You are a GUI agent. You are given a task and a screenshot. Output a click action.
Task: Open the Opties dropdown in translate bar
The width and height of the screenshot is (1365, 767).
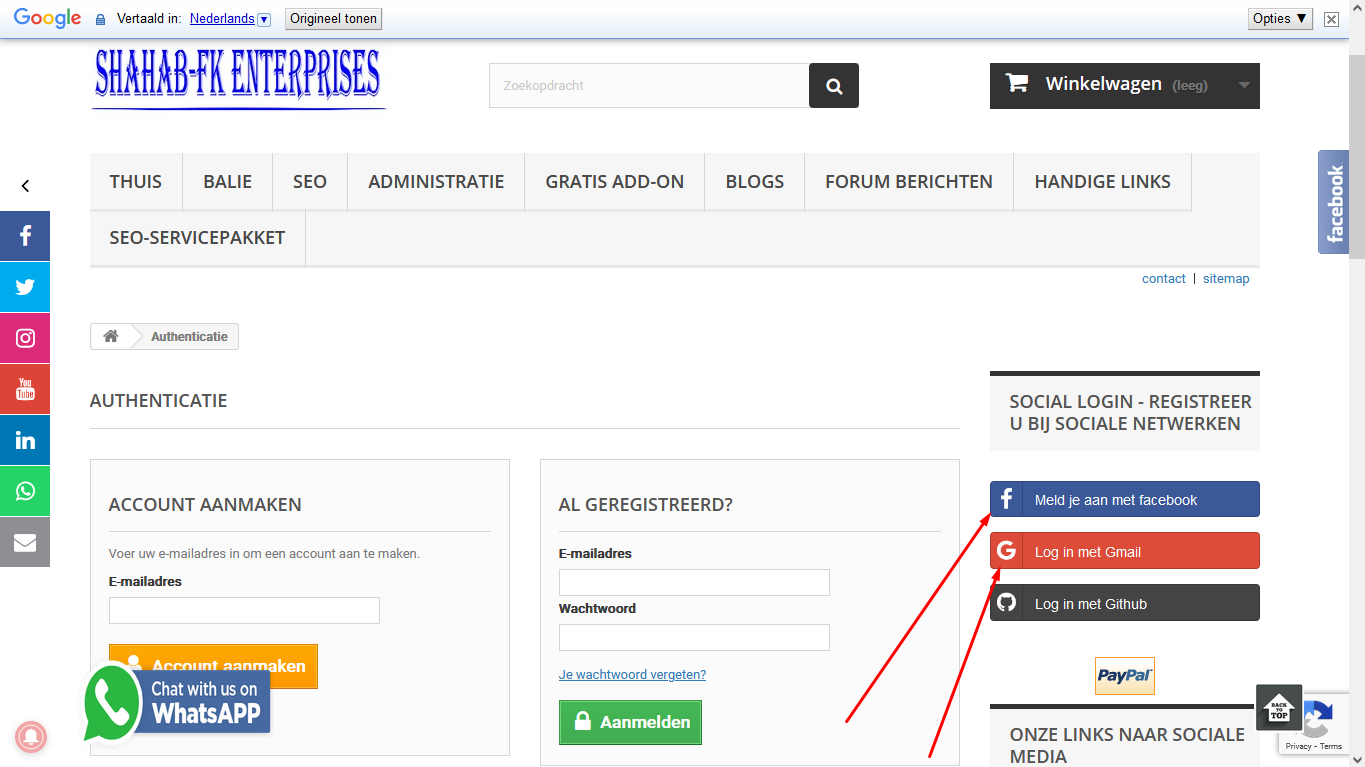tap(1280, 19)
